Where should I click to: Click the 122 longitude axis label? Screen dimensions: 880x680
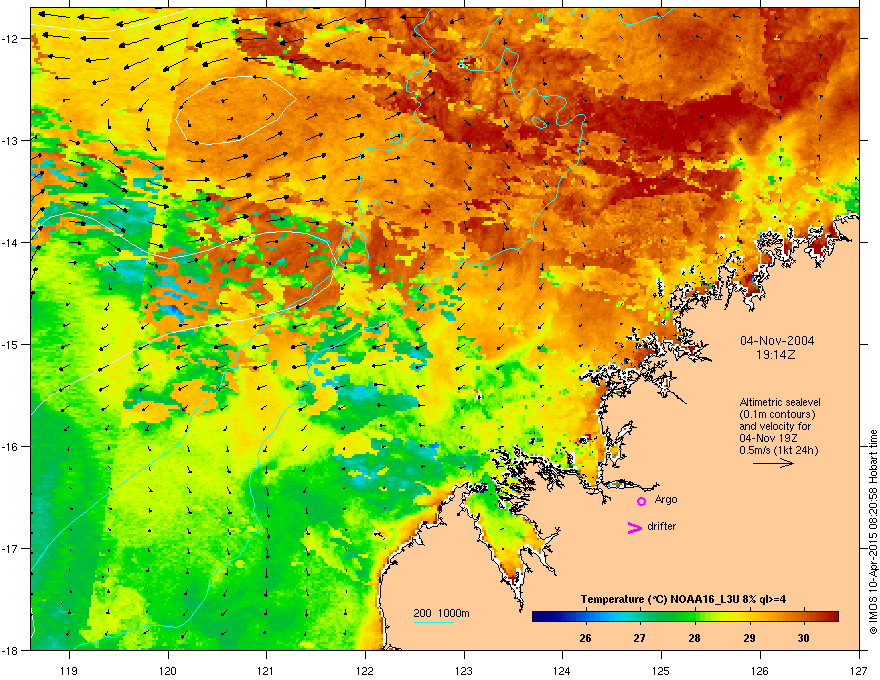coord(365,671)
